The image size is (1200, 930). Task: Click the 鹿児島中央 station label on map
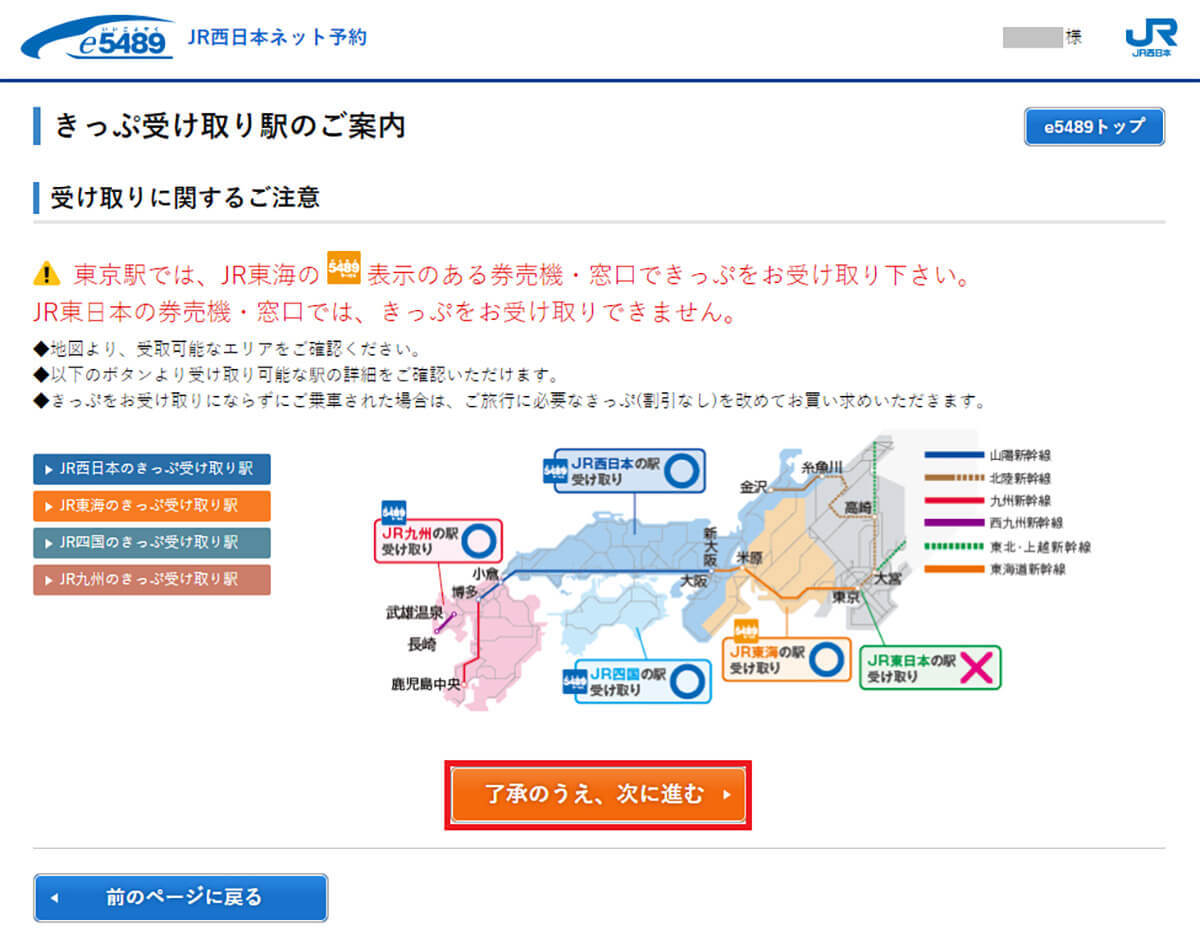tap(425, 685)
